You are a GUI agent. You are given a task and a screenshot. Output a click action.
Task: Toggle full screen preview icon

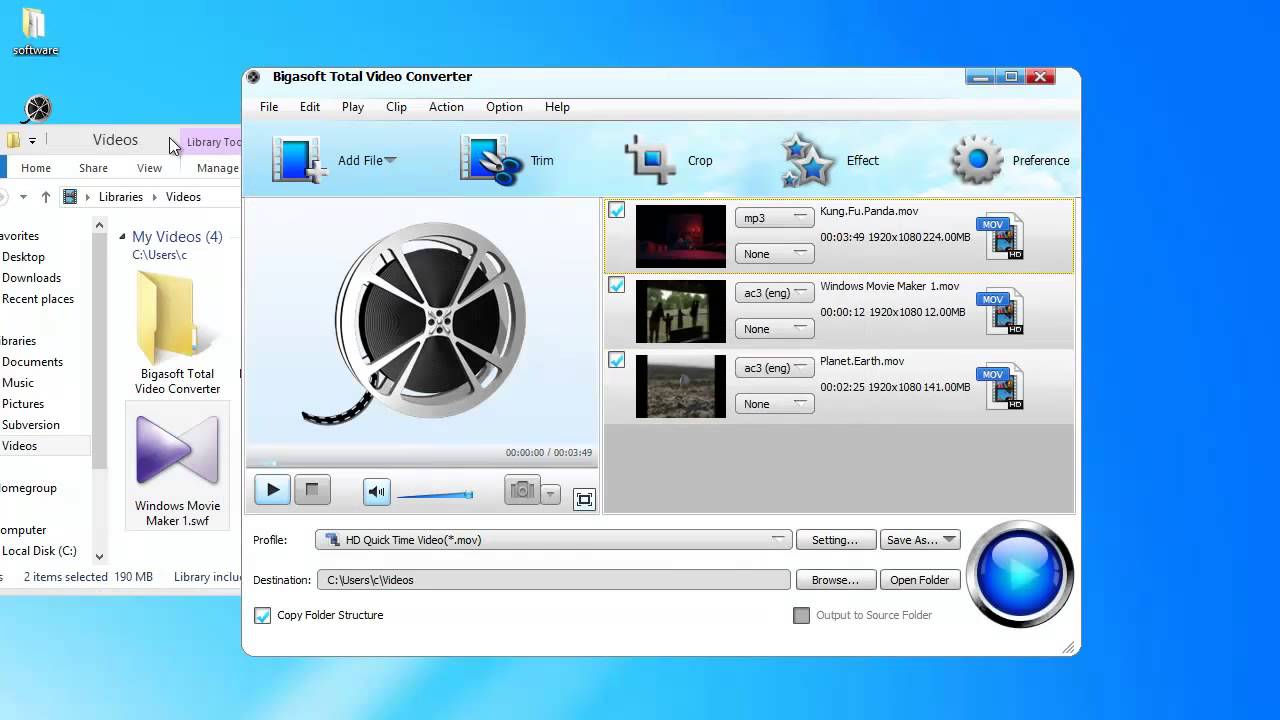(x=584, y=499)
